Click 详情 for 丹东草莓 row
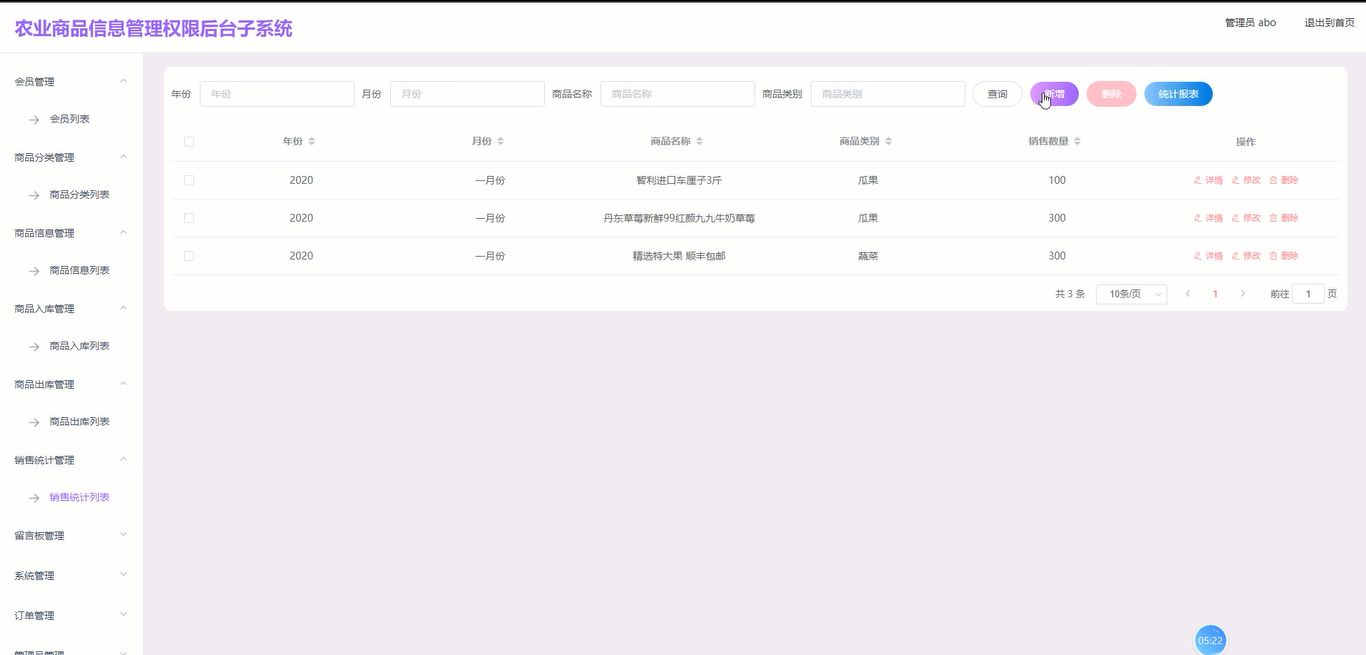The width and height of the screenshot is (1366, 655). tap(1208, 218)
